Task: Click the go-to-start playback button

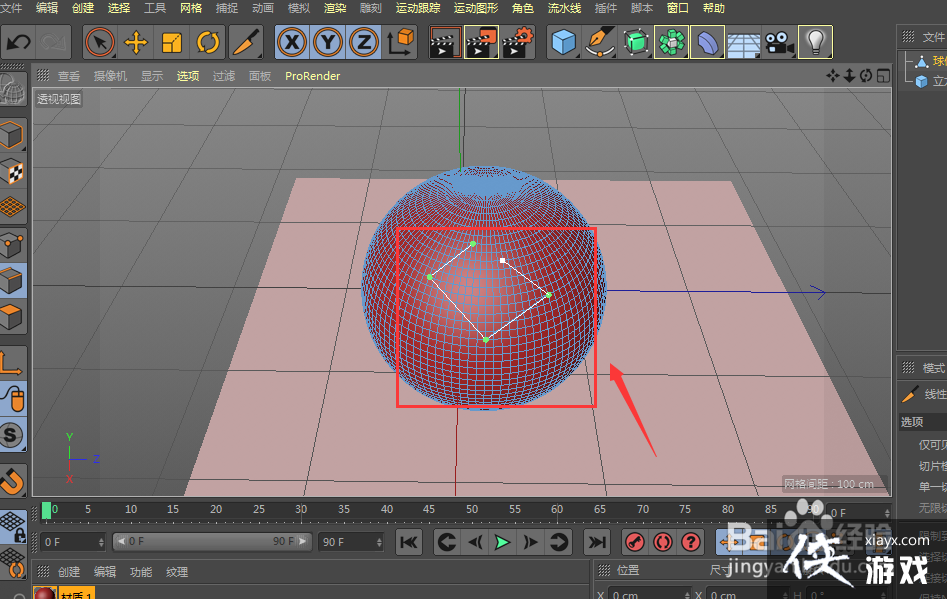Action: pos(408,541)
